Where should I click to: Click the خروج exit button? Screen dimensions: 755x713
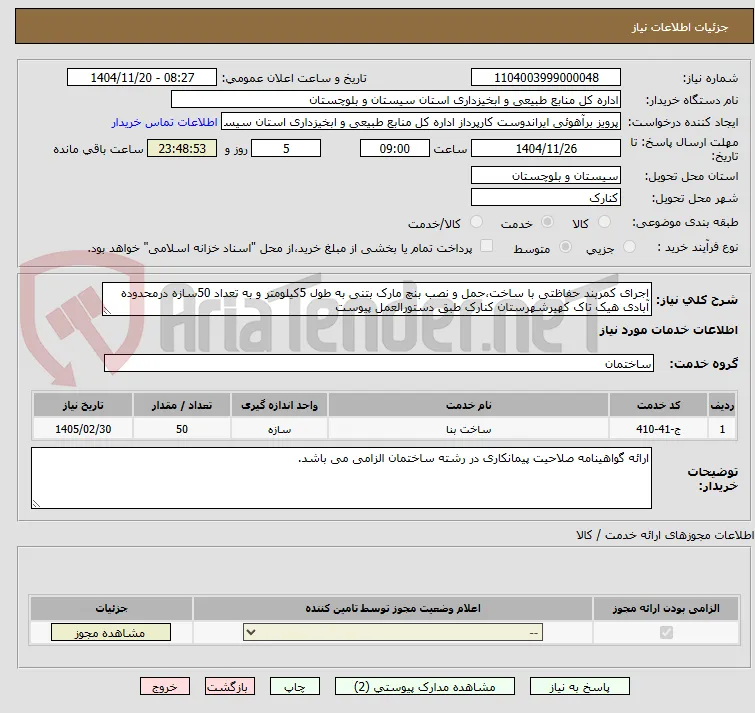tap(165, 687)
